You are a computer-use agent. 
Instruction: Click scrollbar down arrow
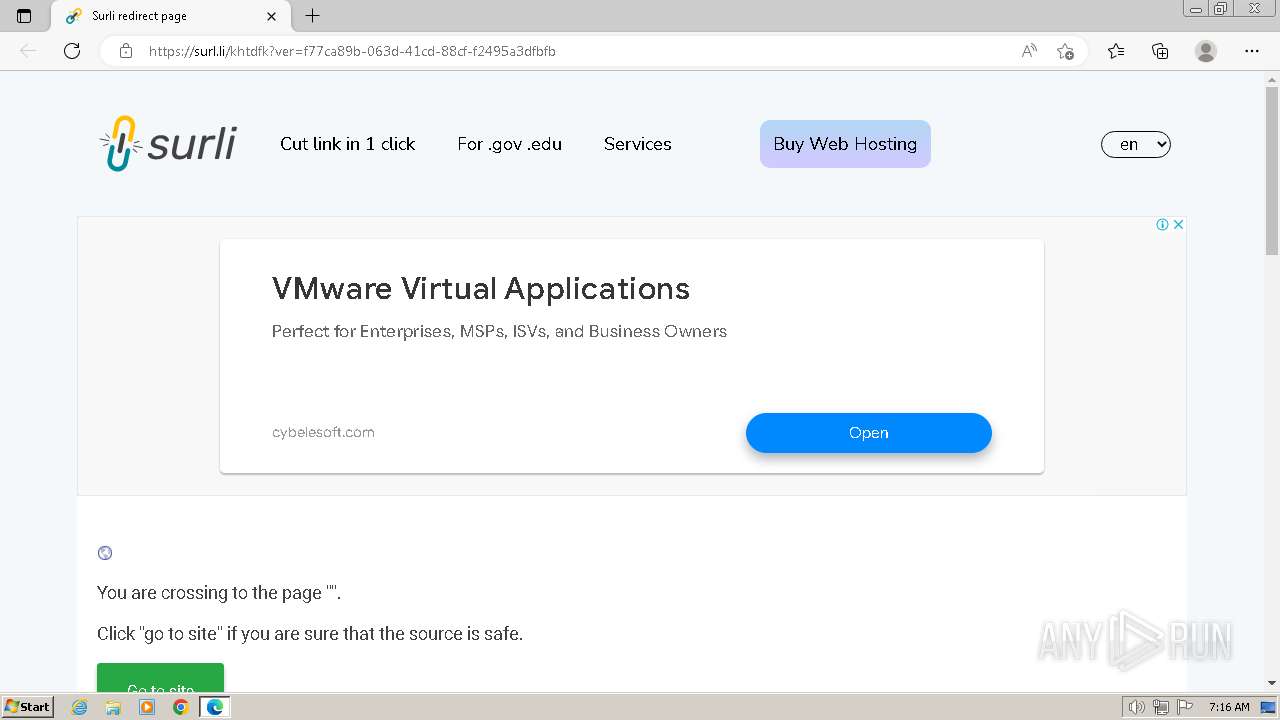pyautogui.click(x=1272, y=683)
